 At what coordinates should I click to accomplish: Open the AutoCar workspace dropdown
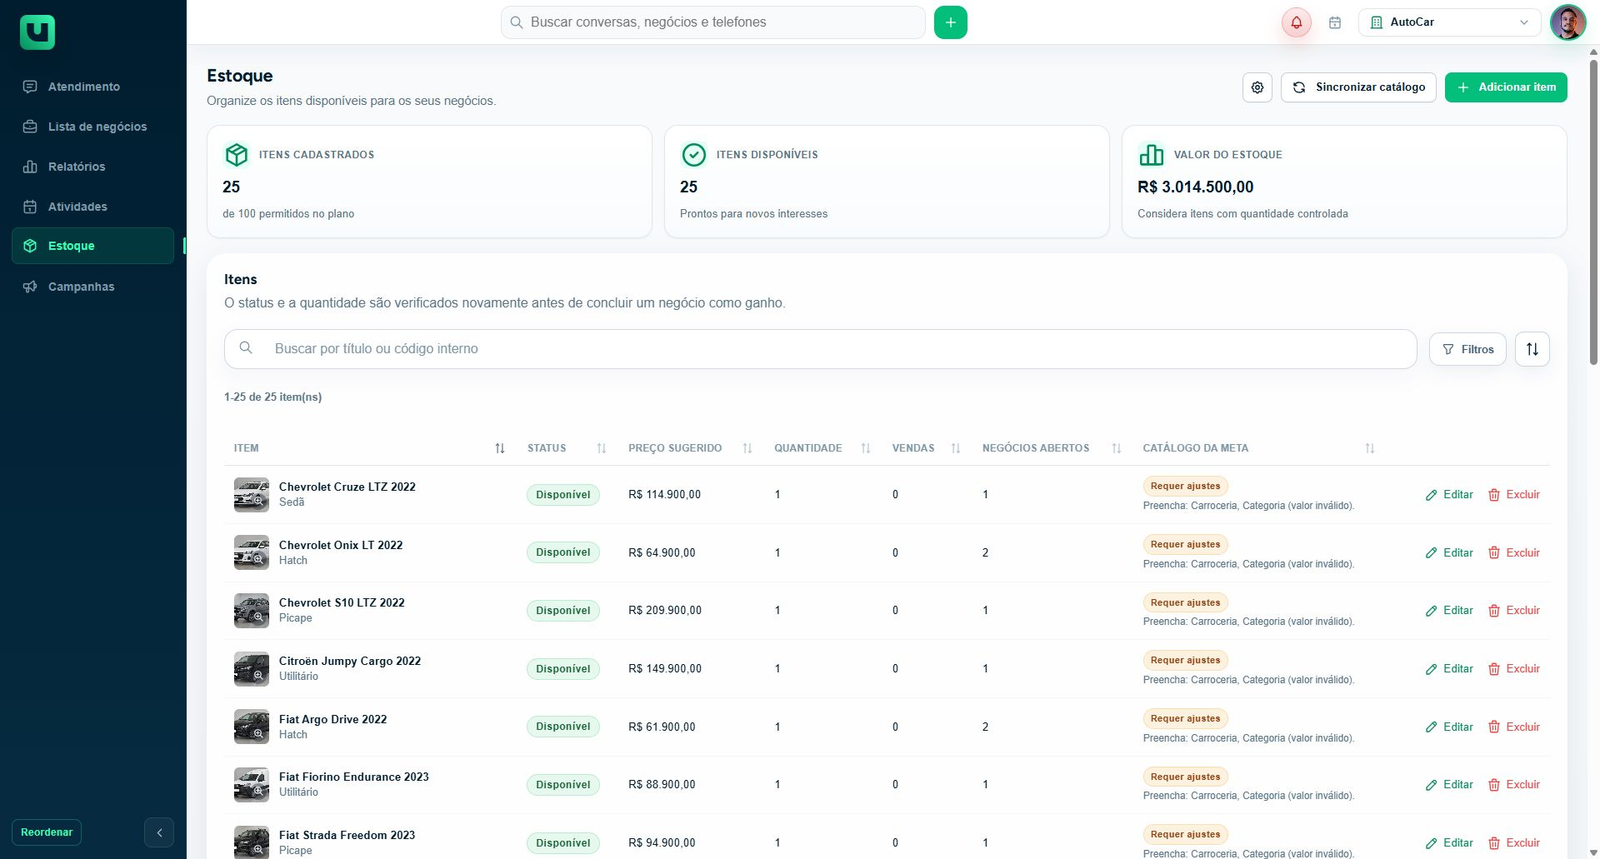pyautogui.click(x=1449, y=22)
